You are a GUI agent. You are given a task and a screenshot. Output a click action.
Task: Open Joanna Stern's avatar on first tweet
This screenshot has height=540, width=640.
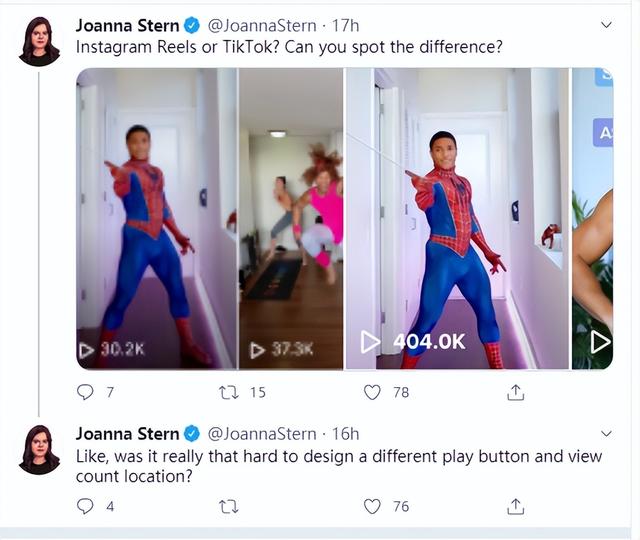pyautogui.click(x=39, y=42)
